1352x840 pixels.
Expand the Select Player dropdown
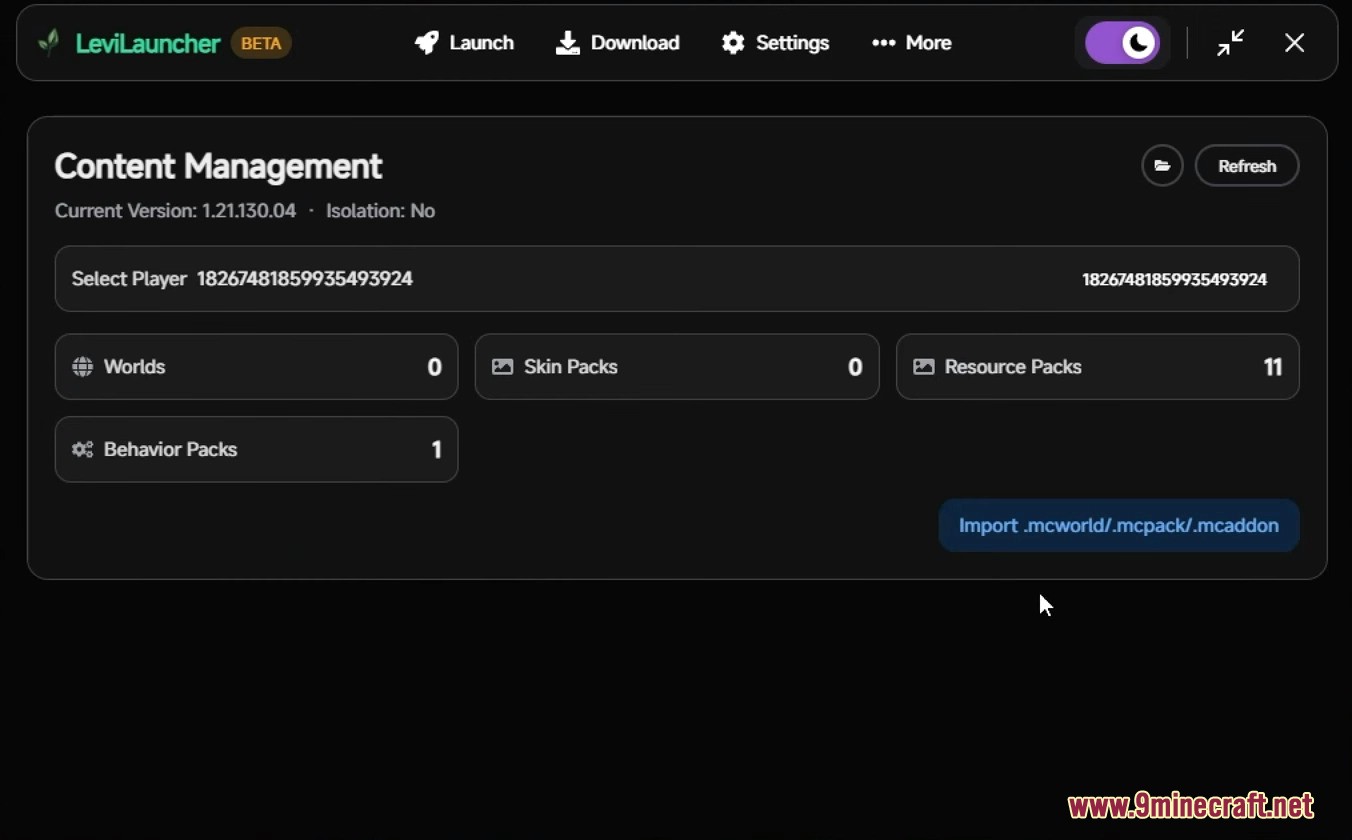pos(676,279)
